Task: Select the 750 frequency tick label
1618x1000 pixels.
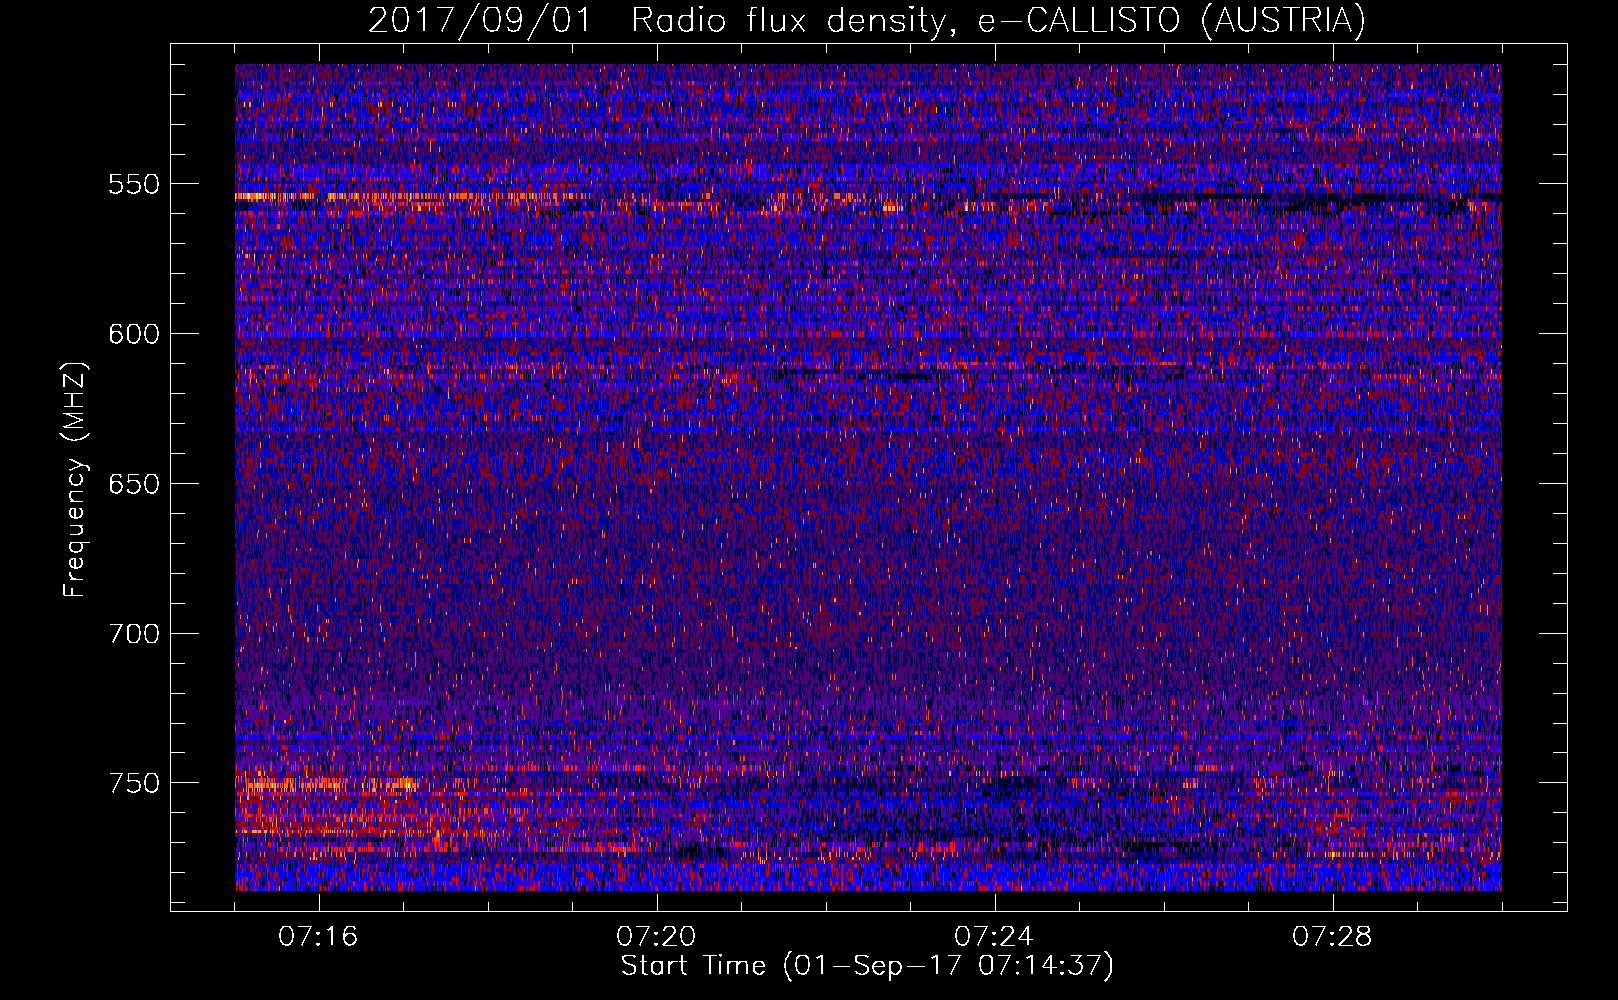Action: (134, 783)
